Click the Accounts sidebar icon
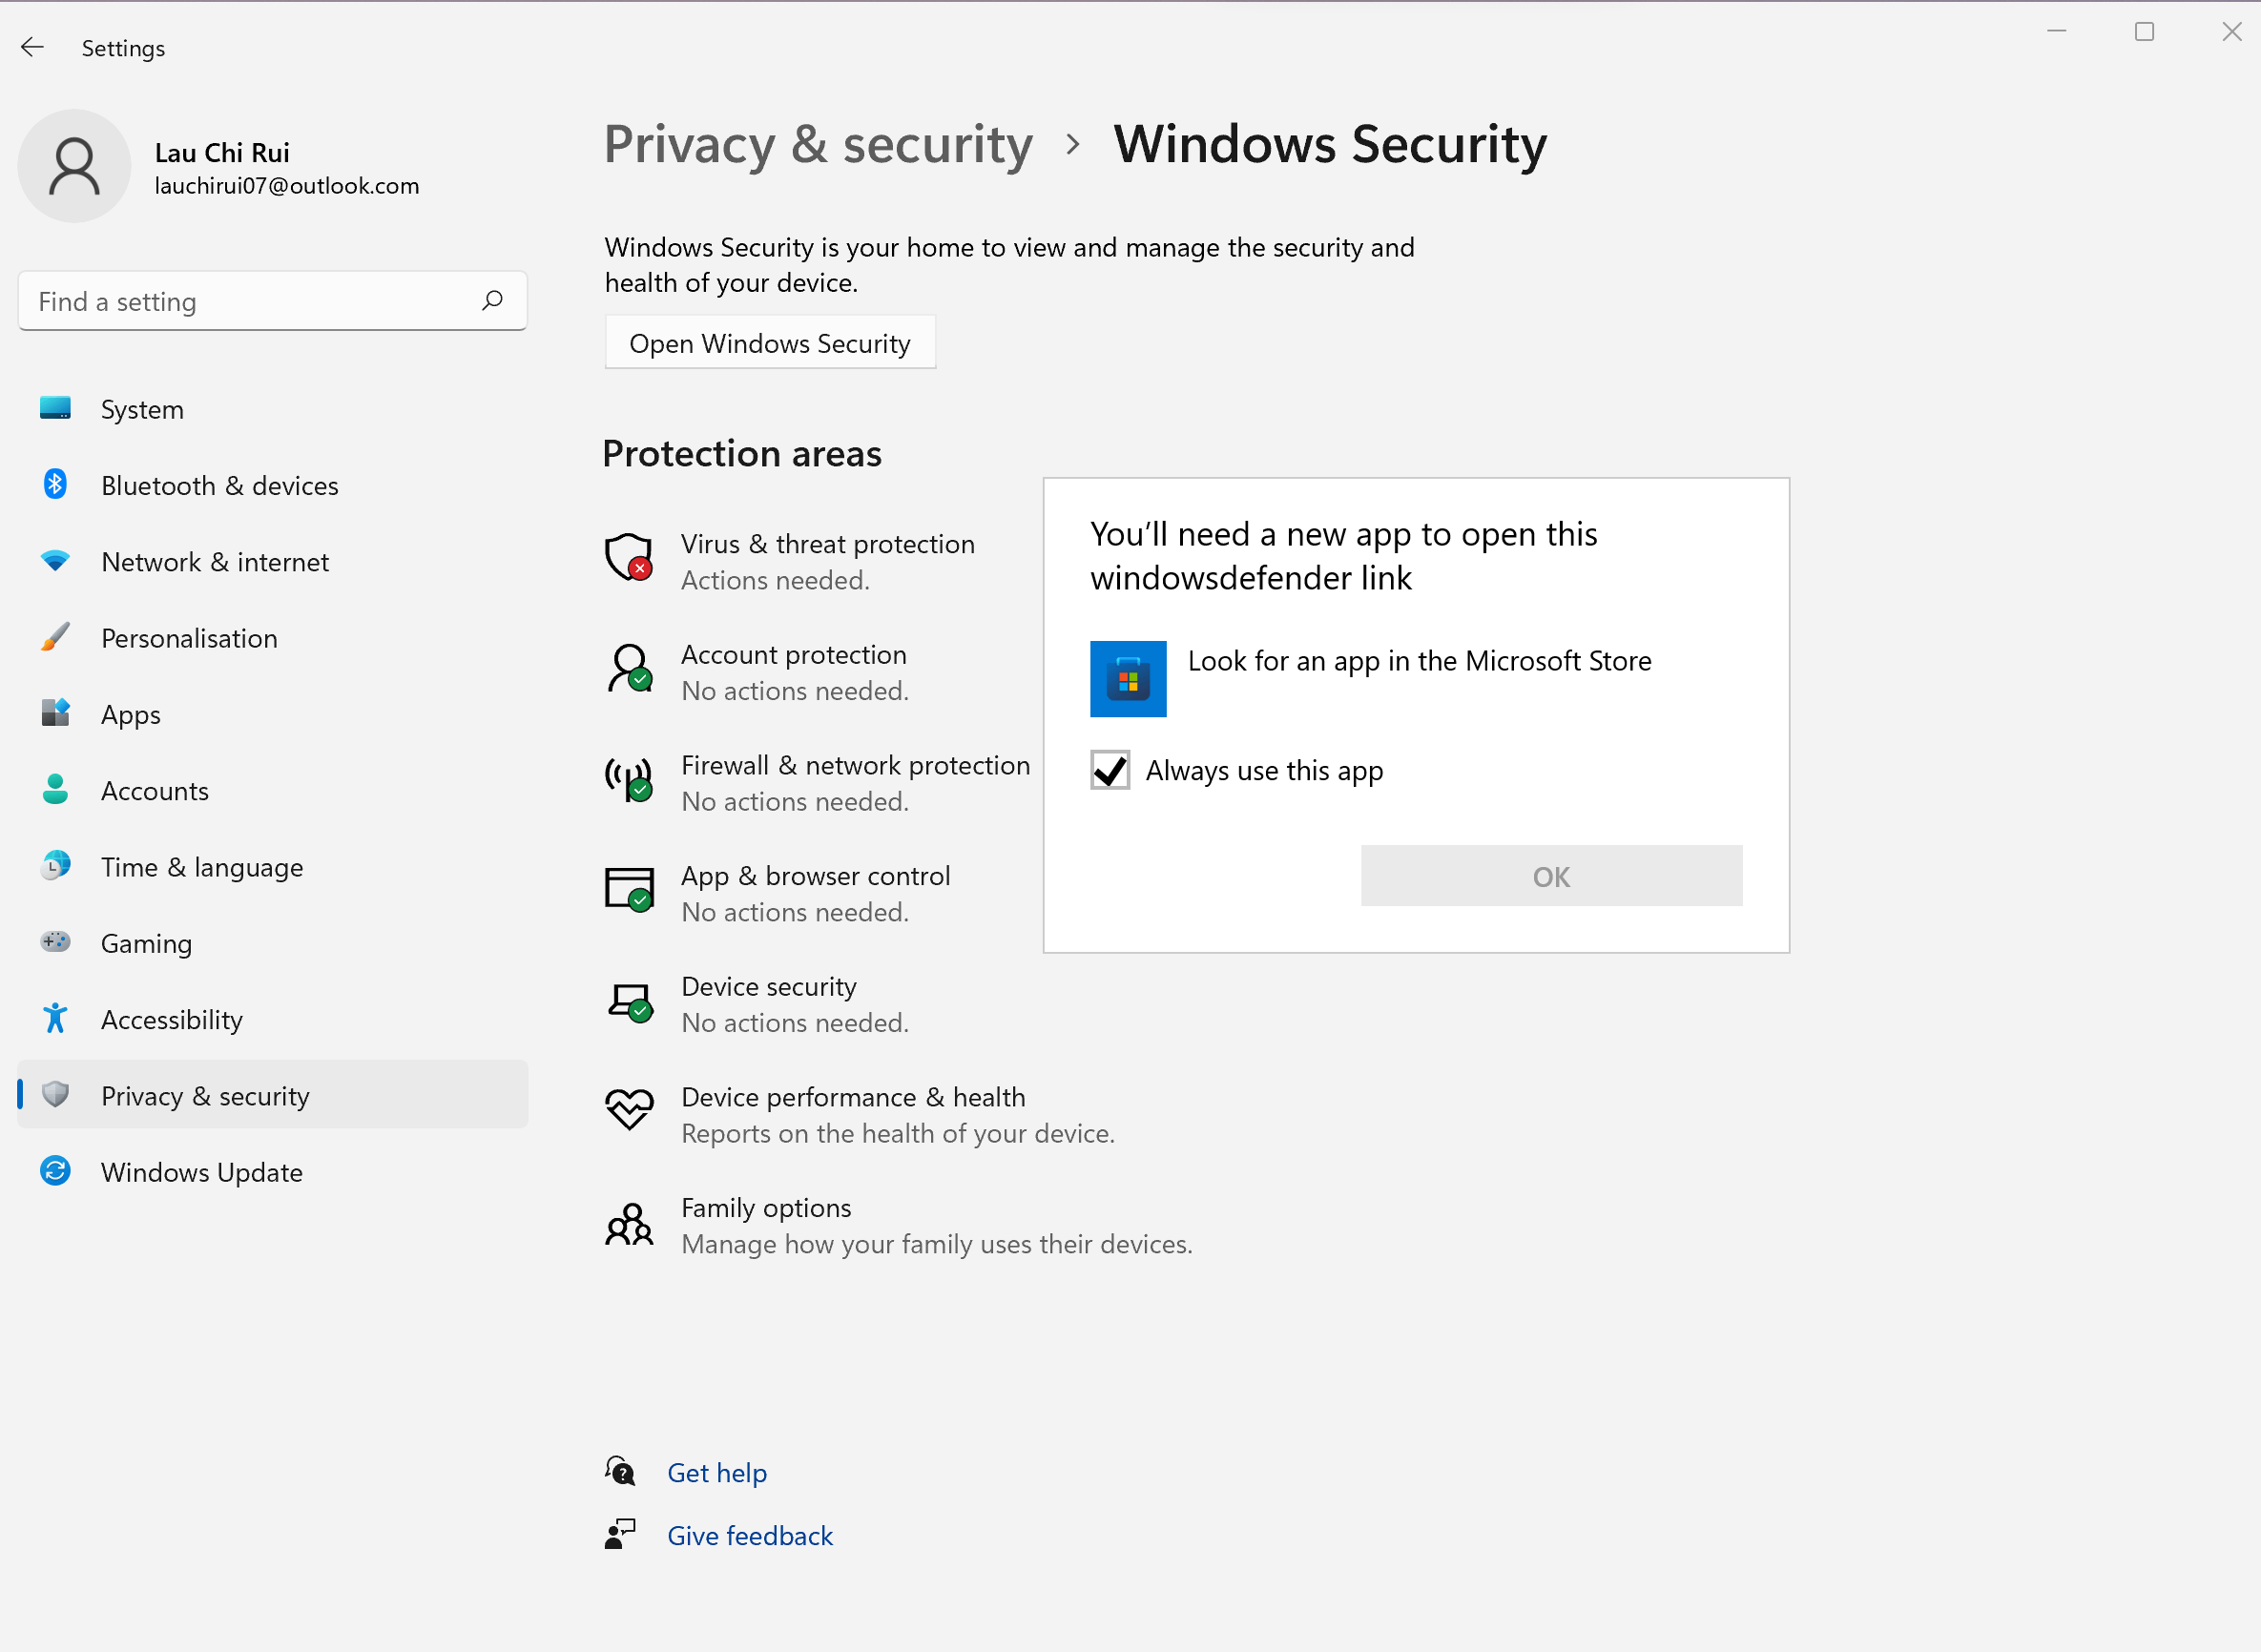Image resolution: width=2261 pixels, height=1652 pixels. (56, 790)
